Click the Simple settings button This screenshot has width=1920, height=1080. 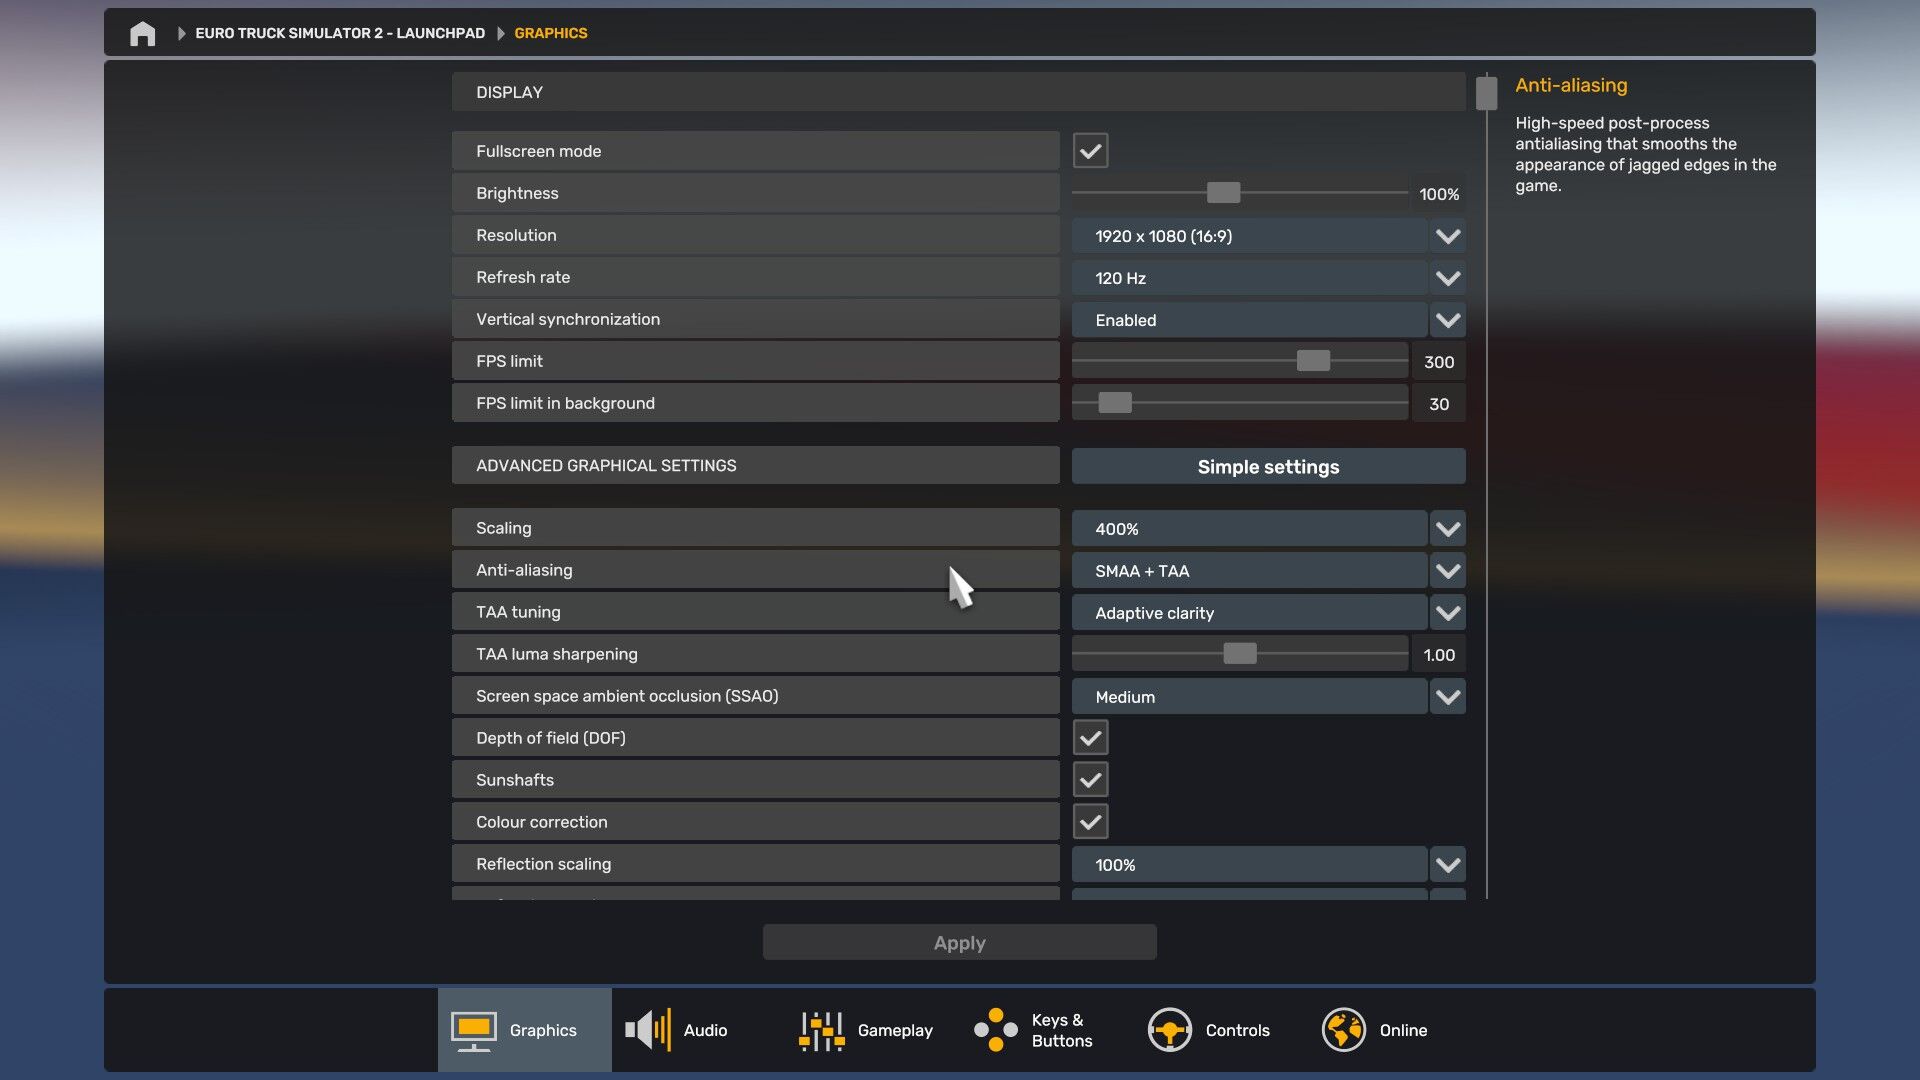pos(1268,467)
